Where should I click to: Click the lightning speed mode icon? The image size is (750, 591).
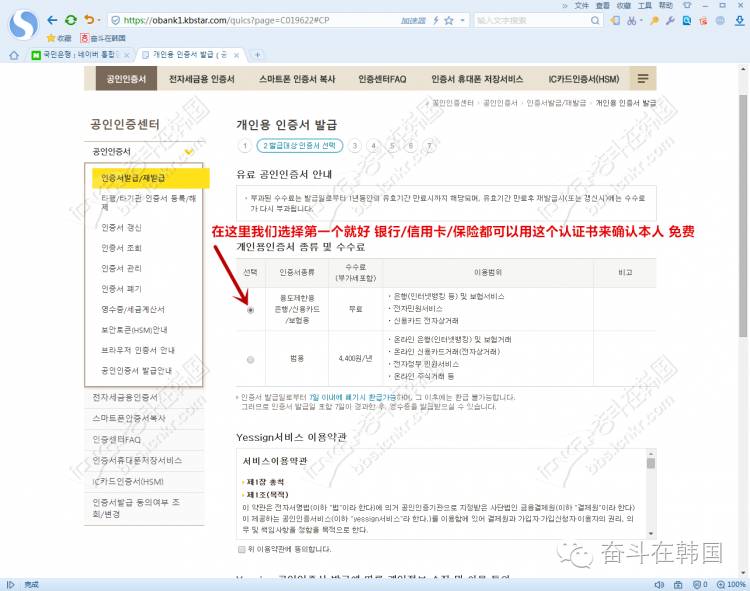click(436, 21)
